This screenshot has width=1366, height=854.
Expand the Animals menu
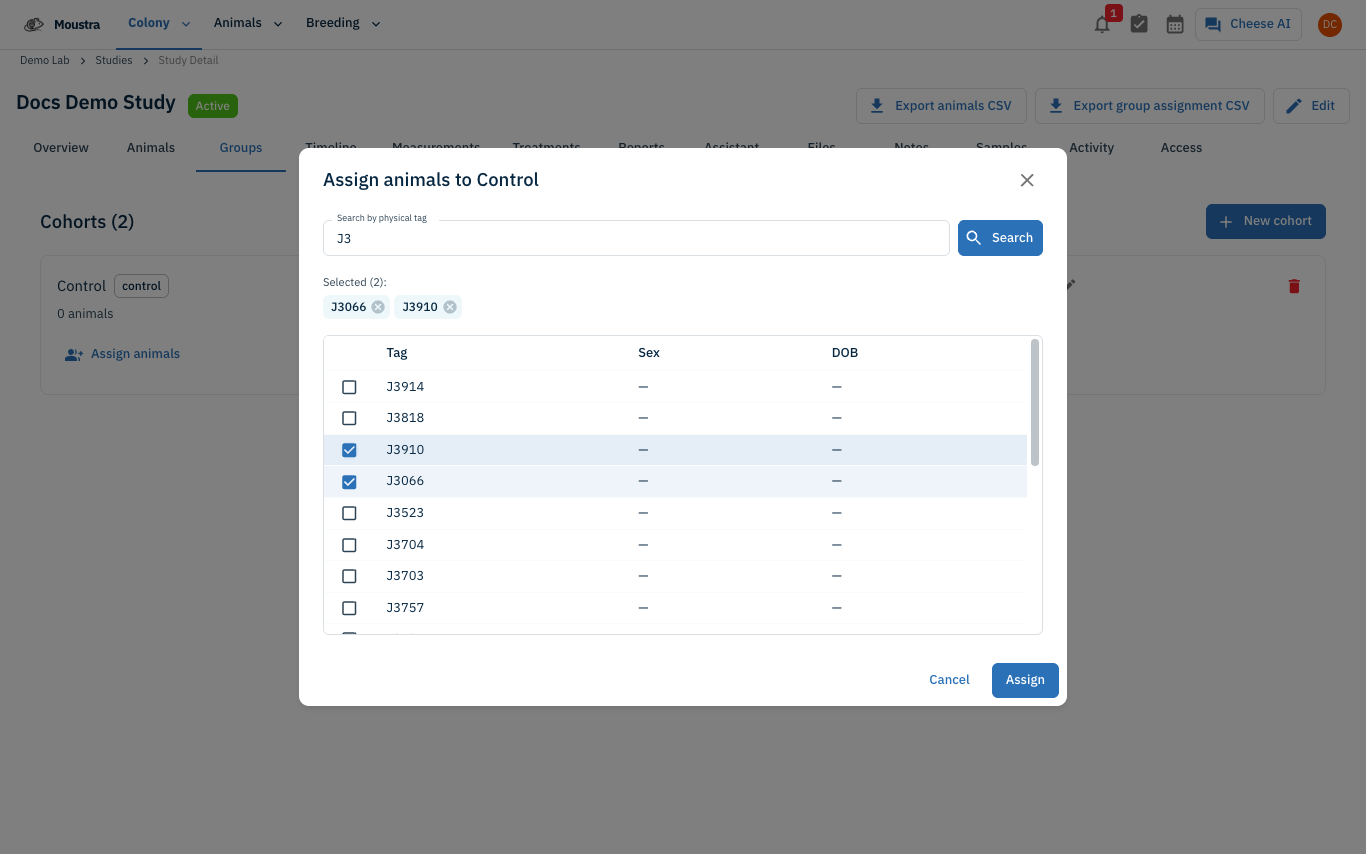coord(248,24)
